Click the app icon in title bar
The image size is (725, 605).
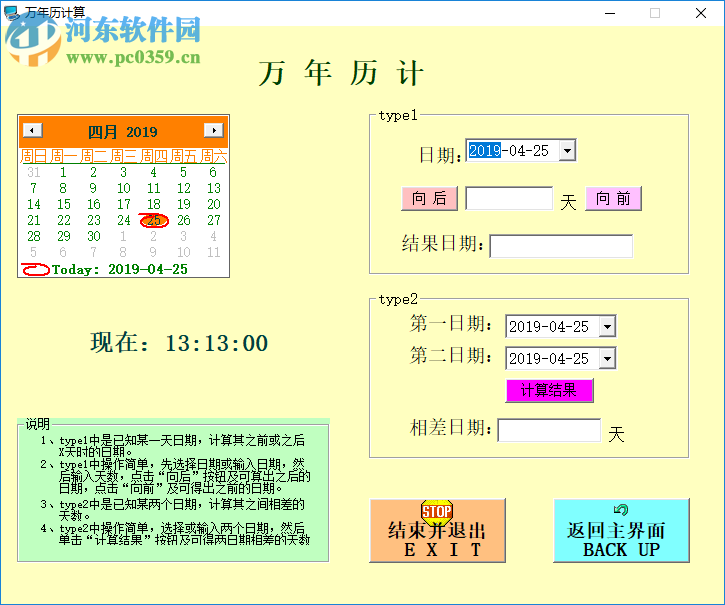12,12
